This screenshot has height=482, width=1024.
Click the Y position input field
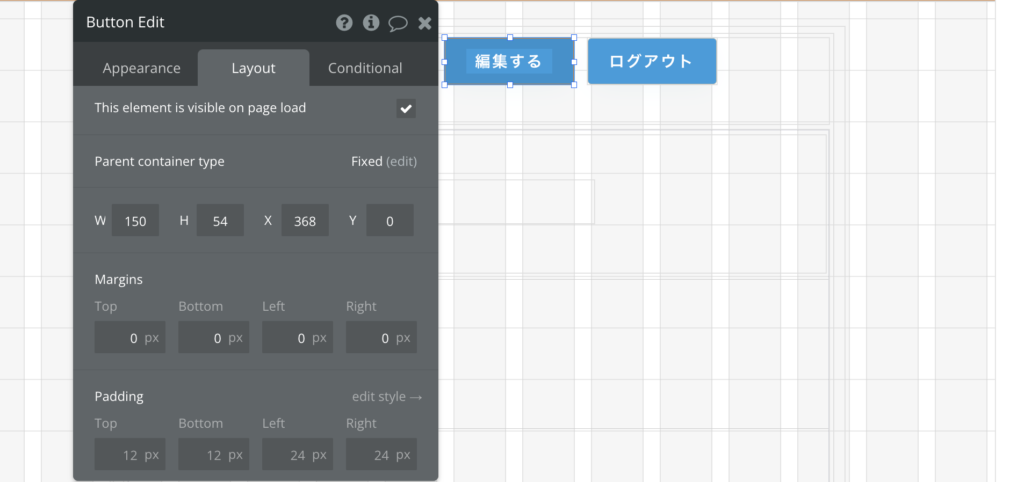click(x=390, y=221)
